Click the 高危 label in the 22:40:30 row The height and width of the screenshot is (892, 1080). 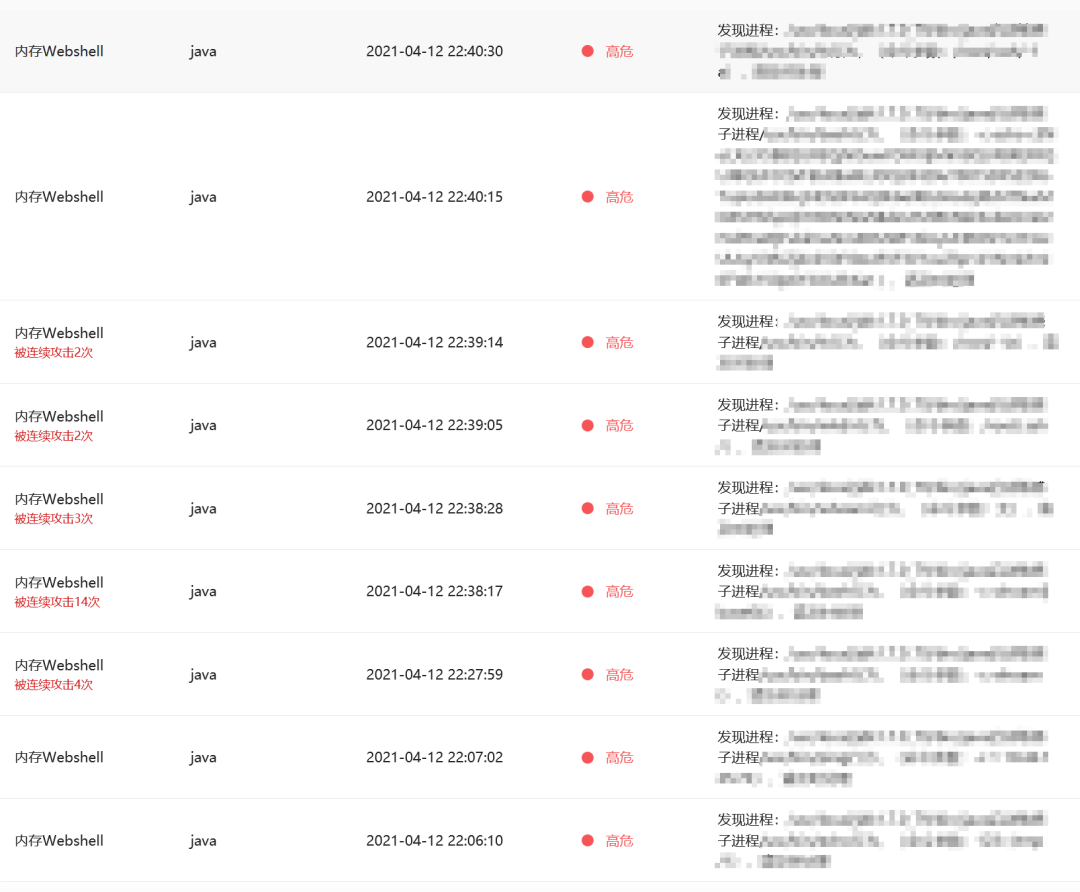point(619,51)
